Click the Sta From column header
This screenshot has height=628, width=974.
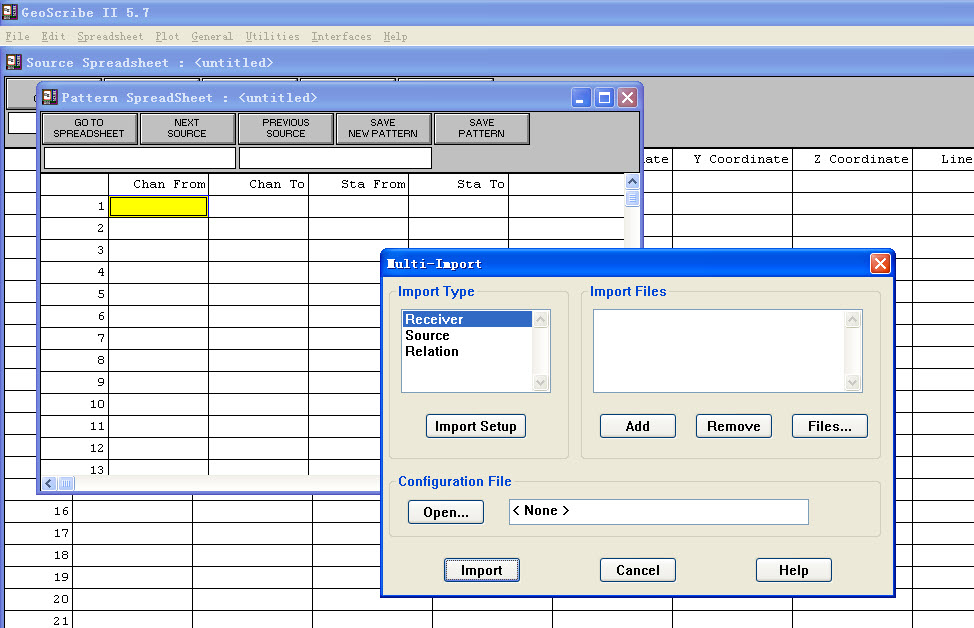tap(358, 184)
